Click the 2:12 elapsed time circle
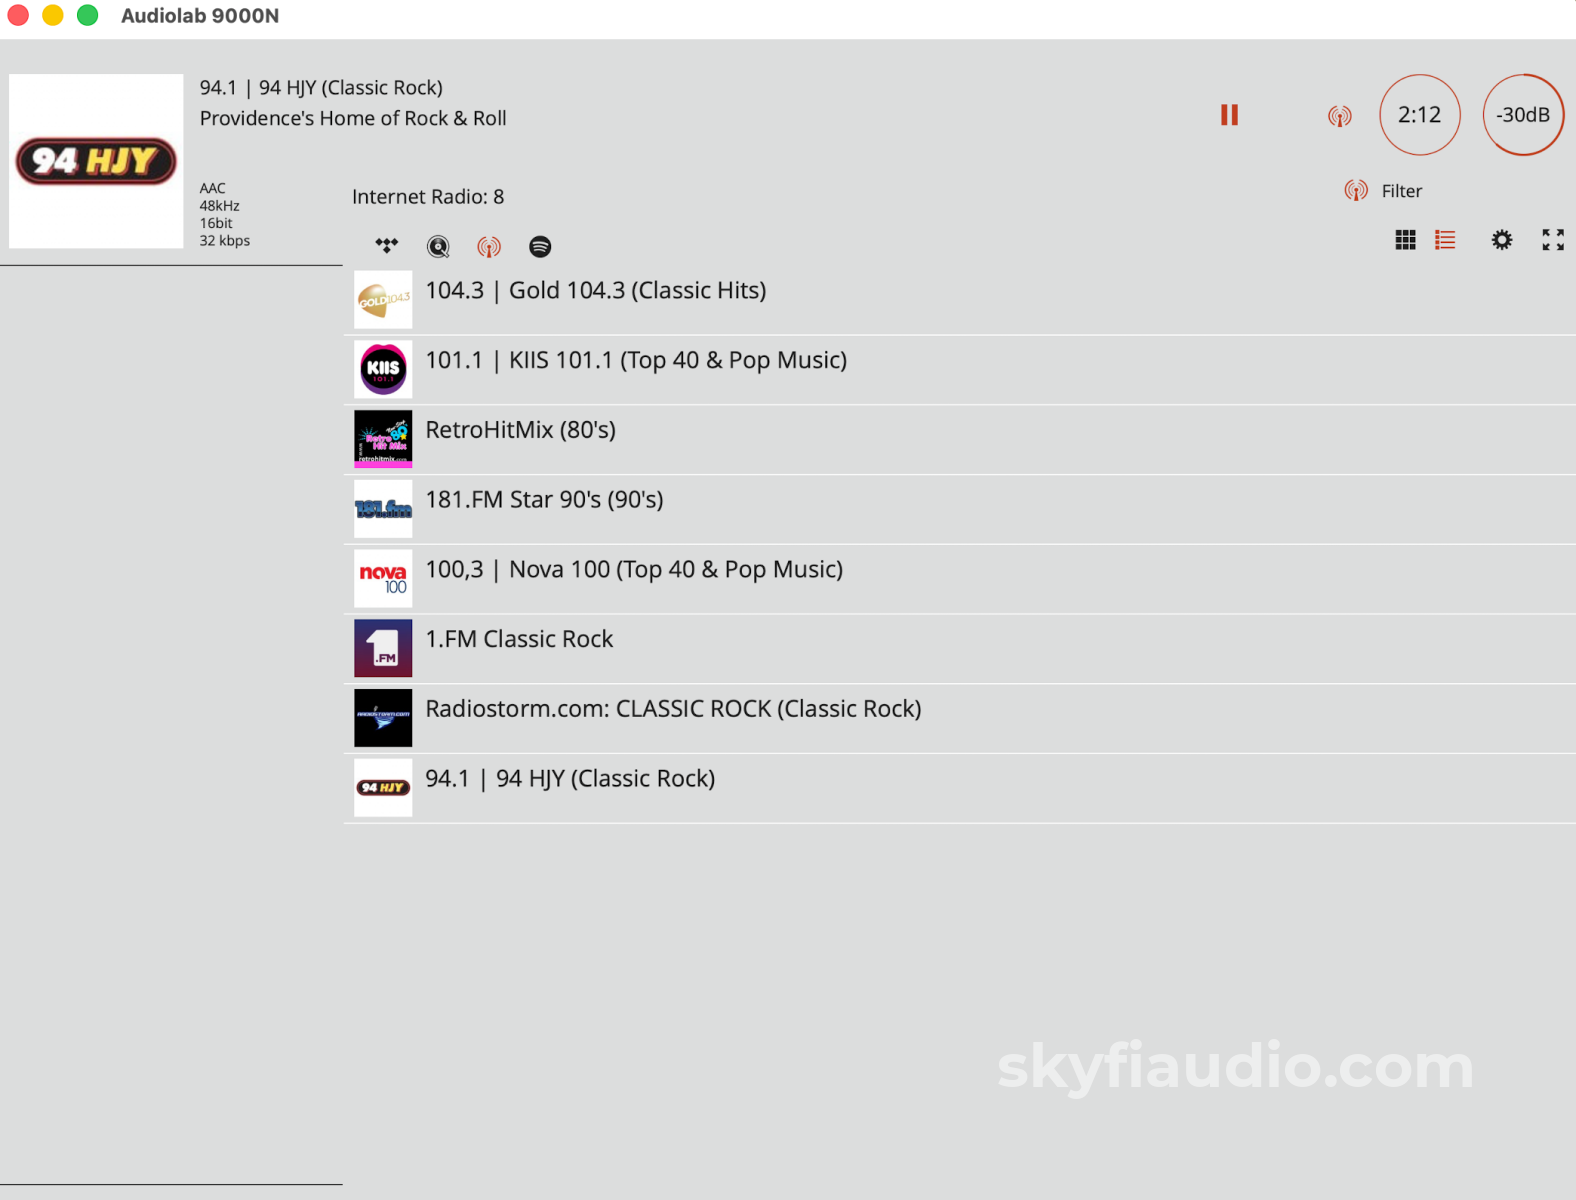This screenshot has width=1576, height=1200. pyautogui.click(x=1420, y=115)
